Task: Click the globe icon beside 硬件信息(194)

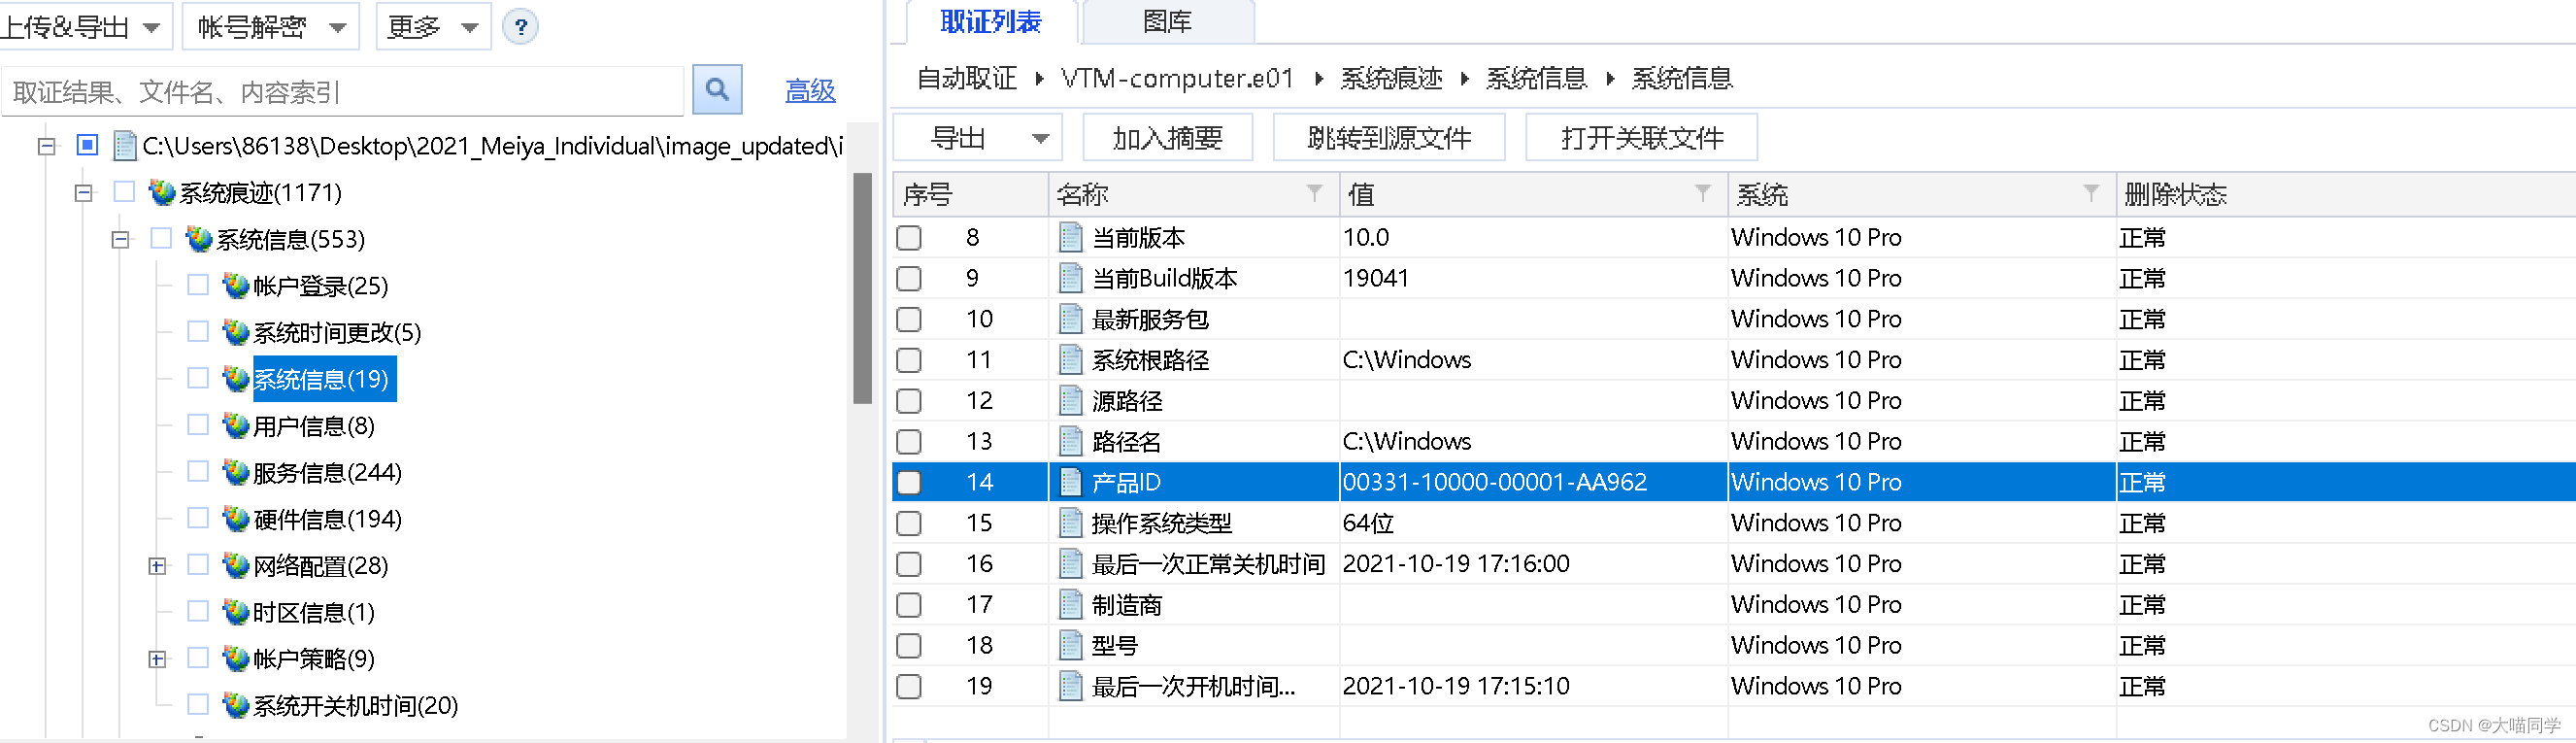Action: click(235, 519)
